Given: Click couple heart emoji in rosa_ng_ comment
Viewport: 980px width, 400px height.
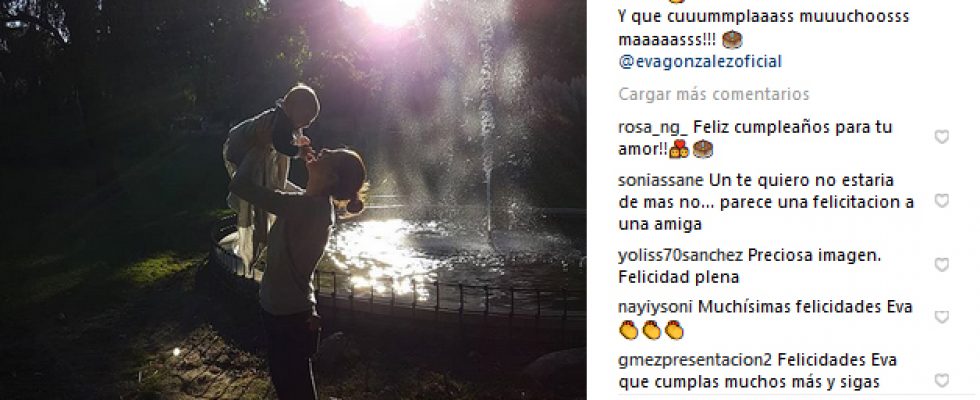Looking at the screenshot, I should pyautogui.click(x=679, y=149).
